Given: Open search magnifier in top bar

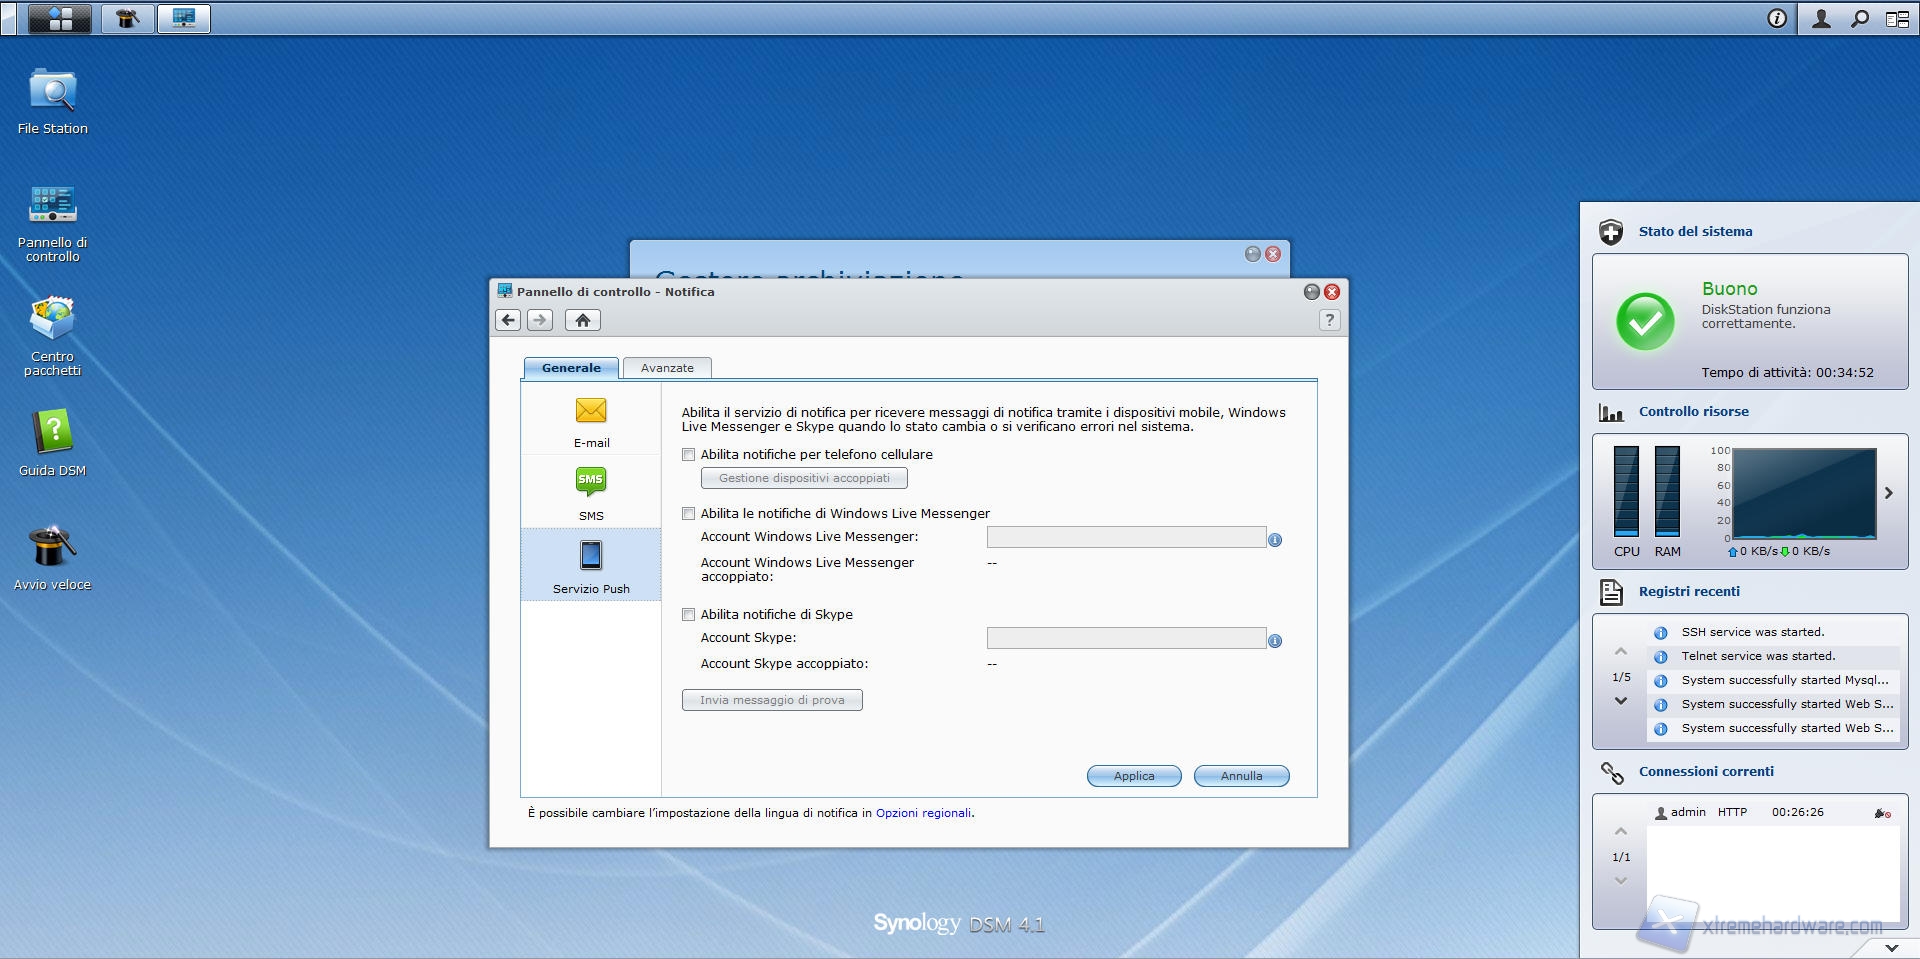Looking at the screenshot, I should click(x=1859, y=18).
